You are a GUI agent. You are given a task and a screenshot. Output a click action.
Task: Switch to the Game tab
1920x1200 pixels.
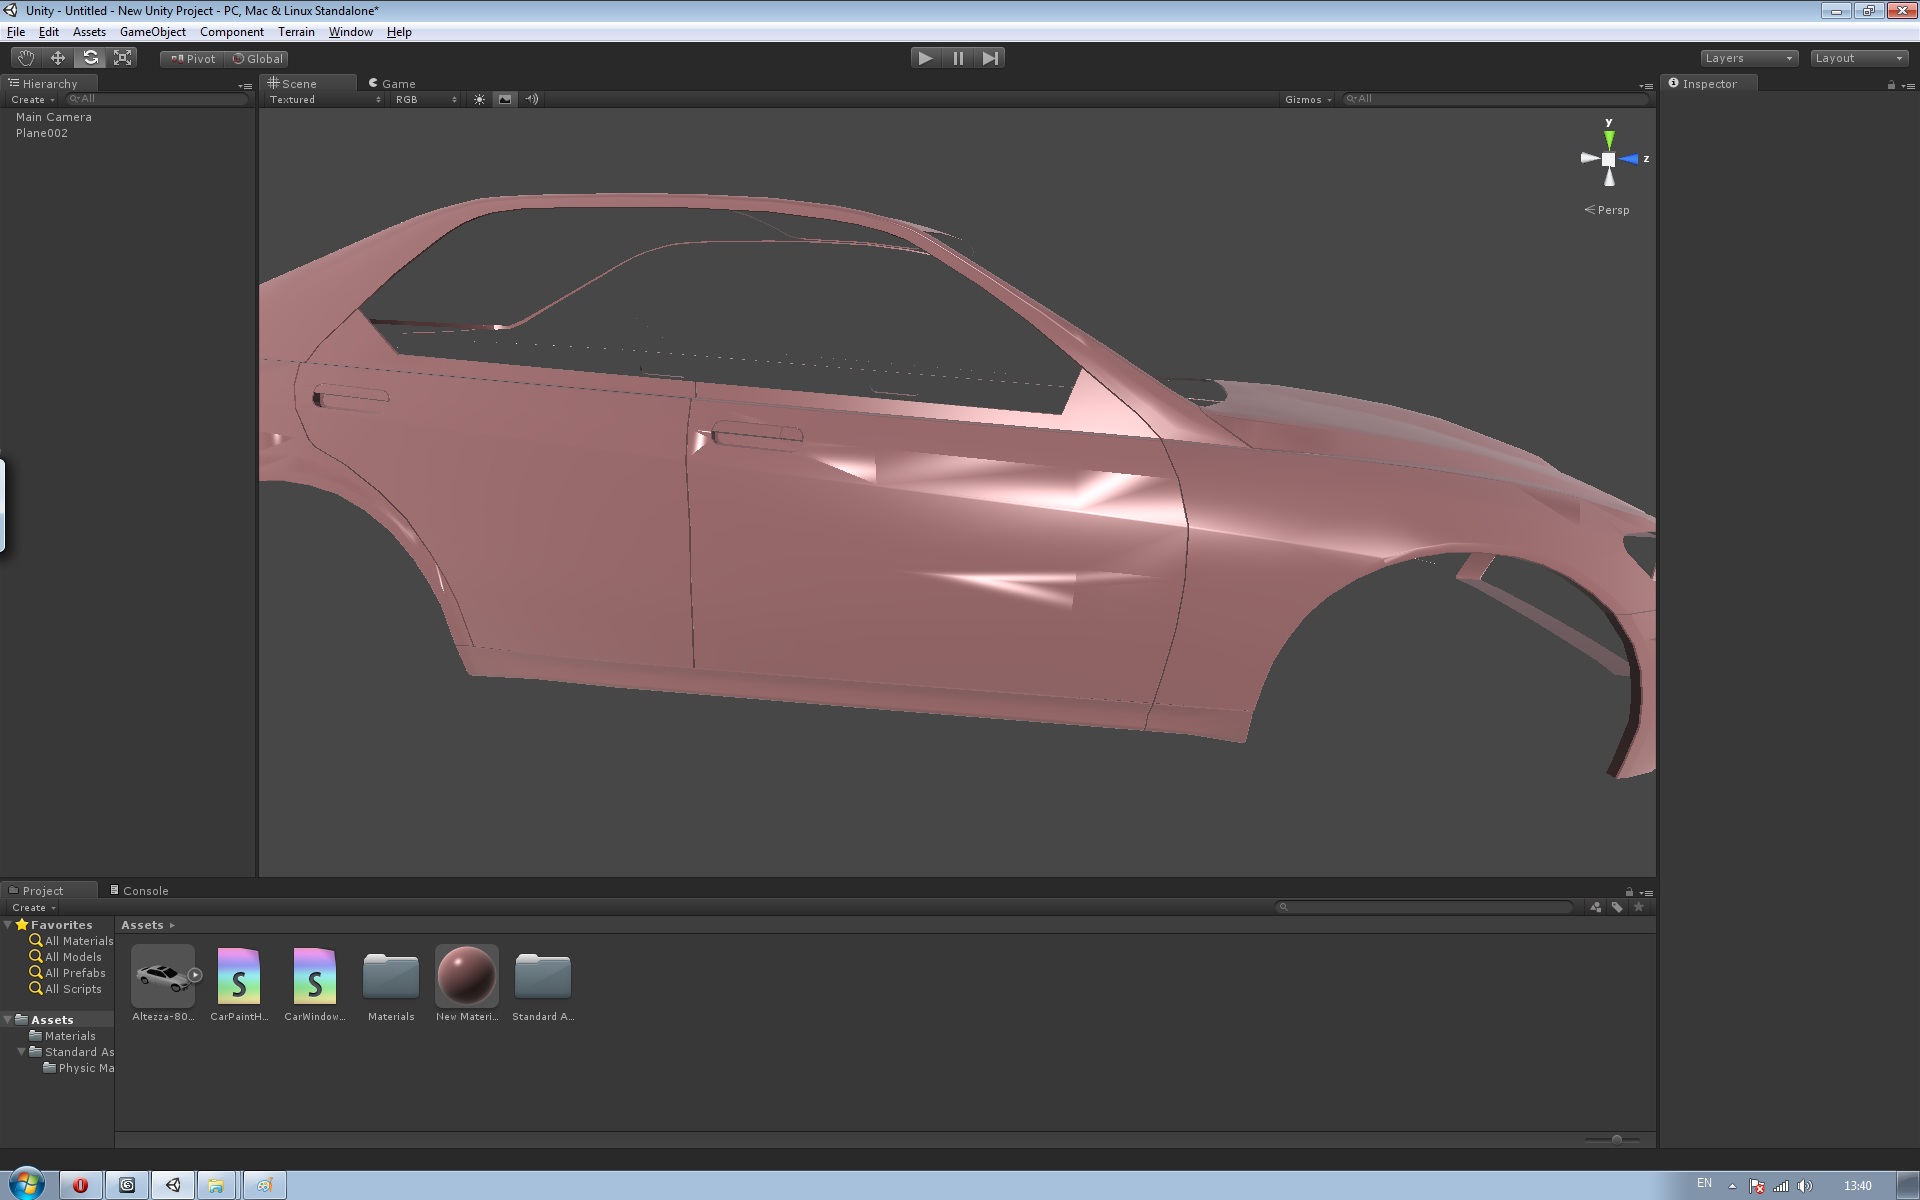392,84
